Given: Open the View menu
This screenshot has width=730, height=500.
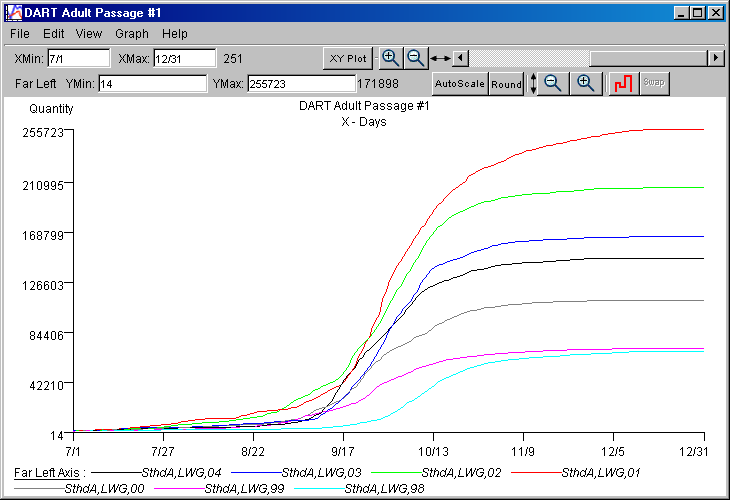Looking at the screenshot, I should pyautogui.click(x=88, y=34).
